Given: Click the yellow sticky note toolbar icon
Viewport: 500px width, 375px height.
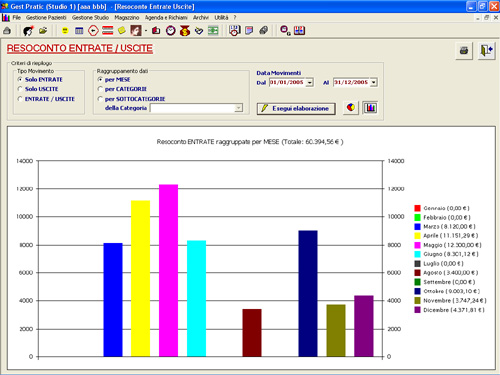Looking at the screenshot, I should coord(122,31).
